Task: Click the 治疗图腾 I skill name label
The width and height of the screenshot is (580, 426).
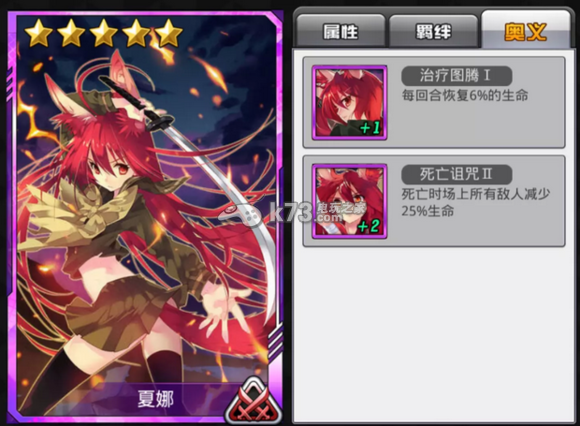Action: pos(457,76)
